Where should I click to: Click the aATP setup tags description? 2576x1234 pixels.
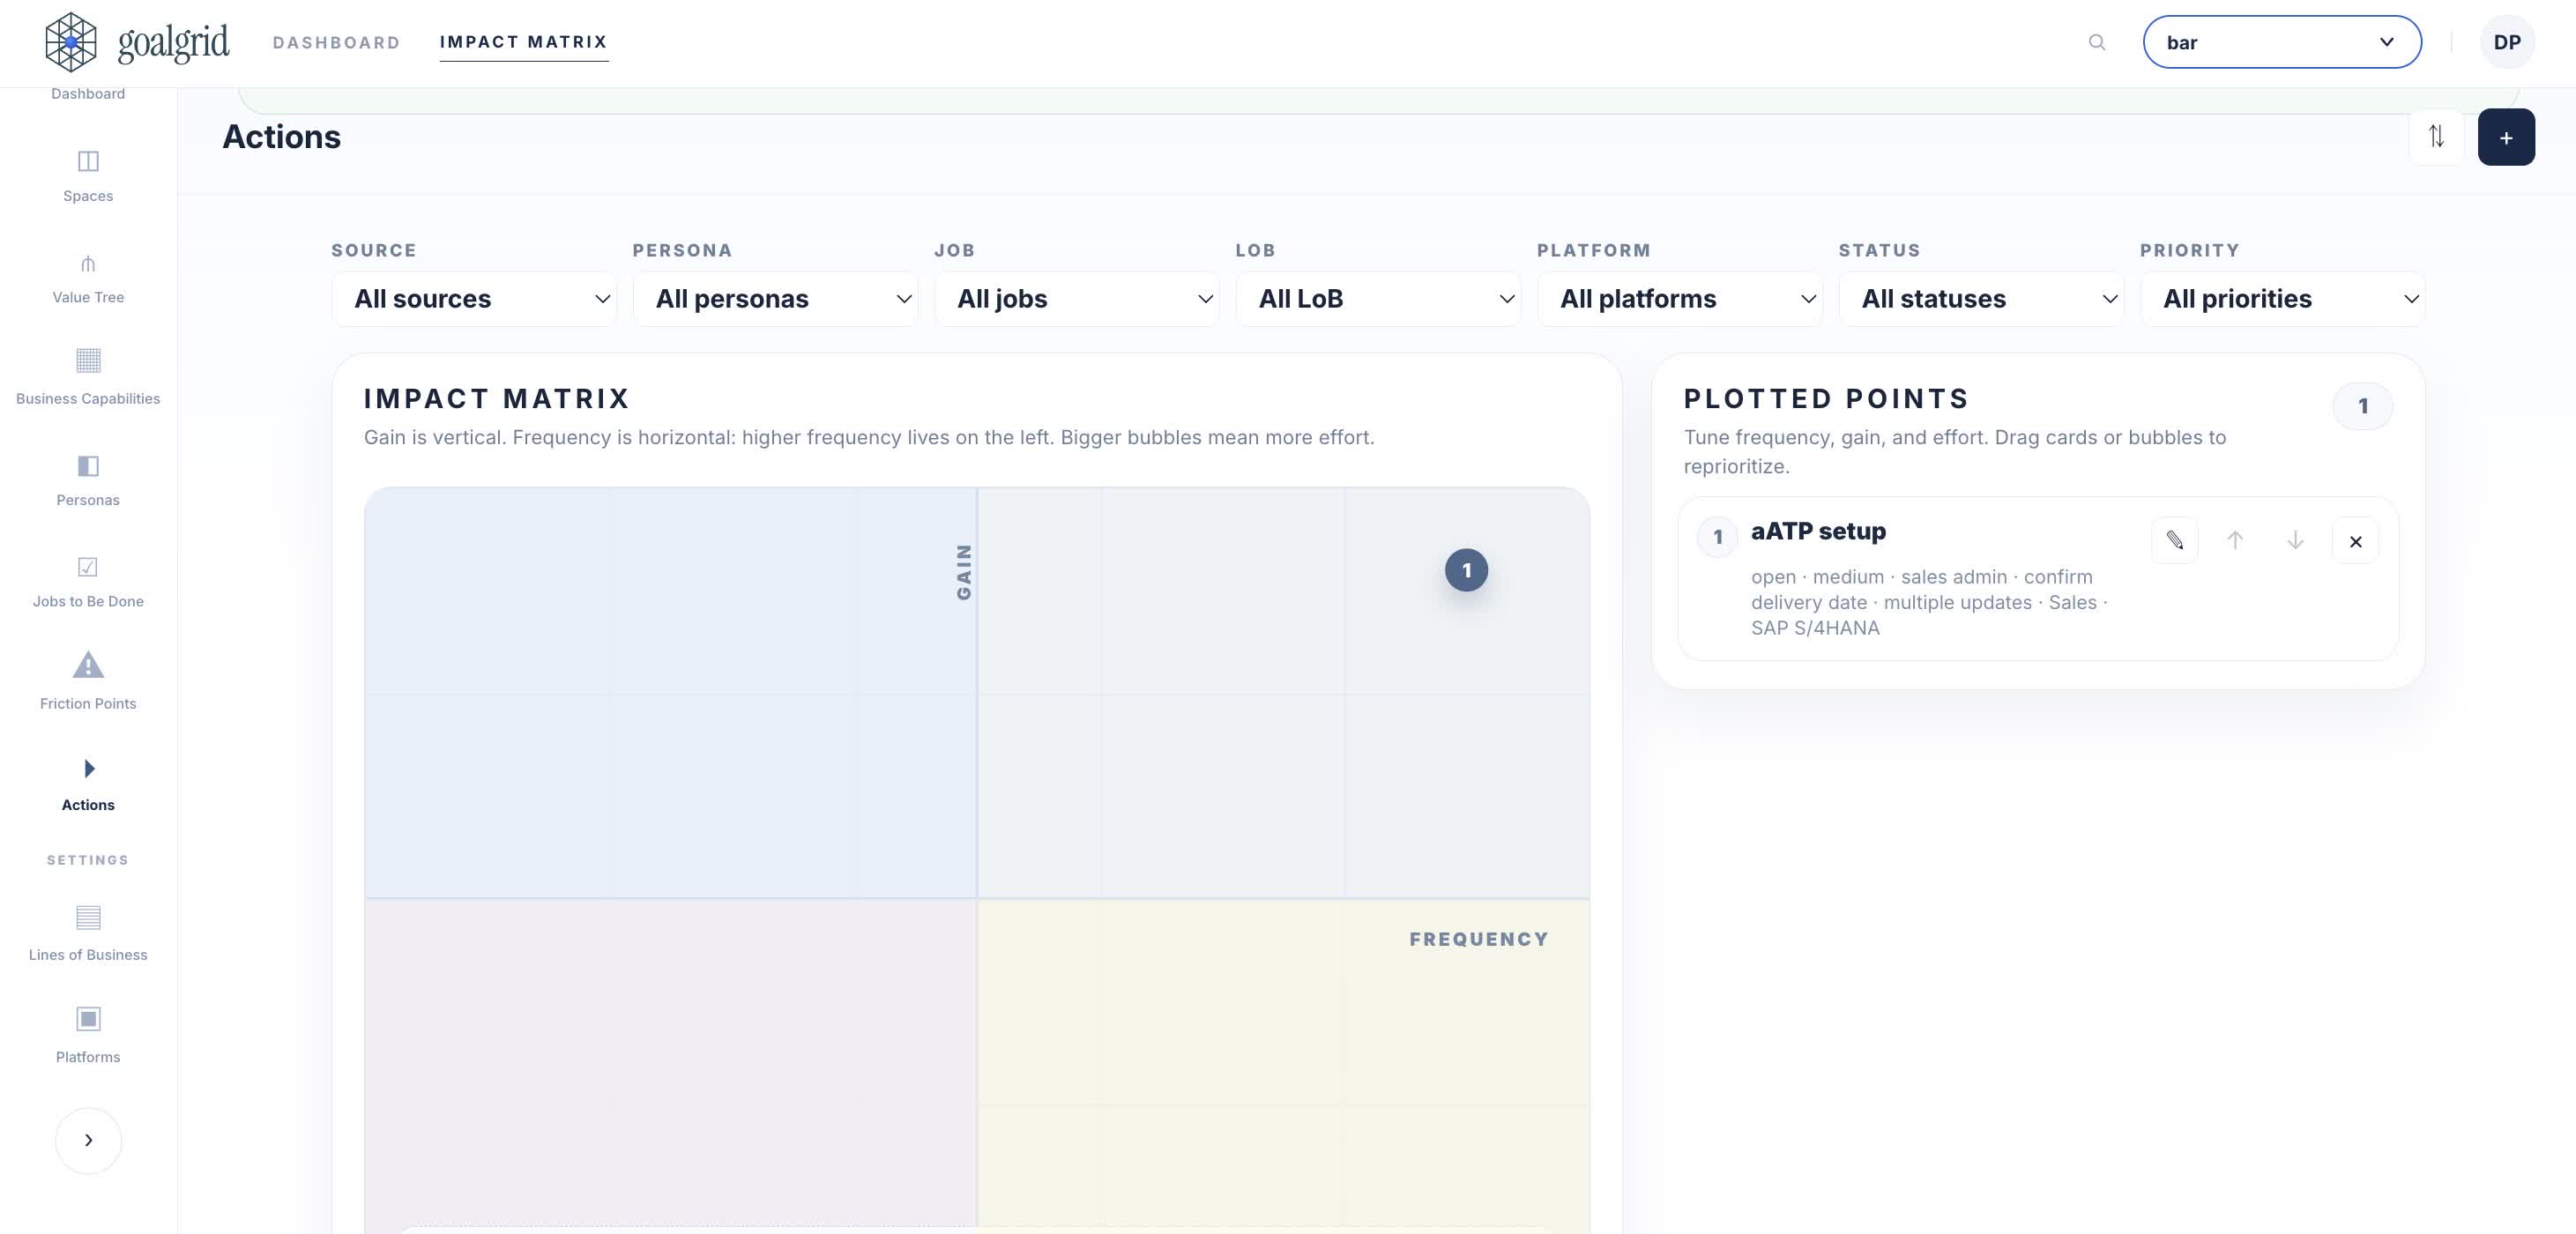(1929, 602)
